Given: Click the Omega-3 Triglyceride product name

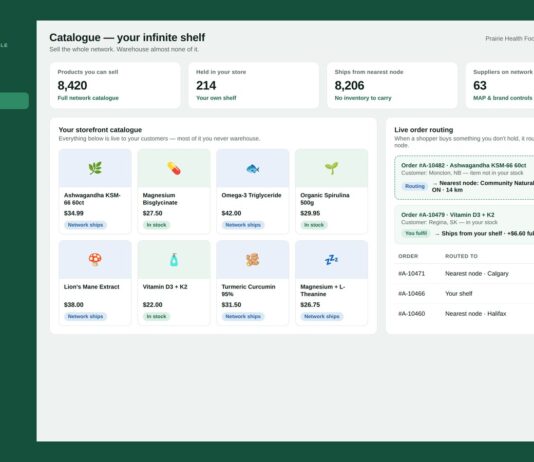Looking at the screenshot, I should 251,195.
